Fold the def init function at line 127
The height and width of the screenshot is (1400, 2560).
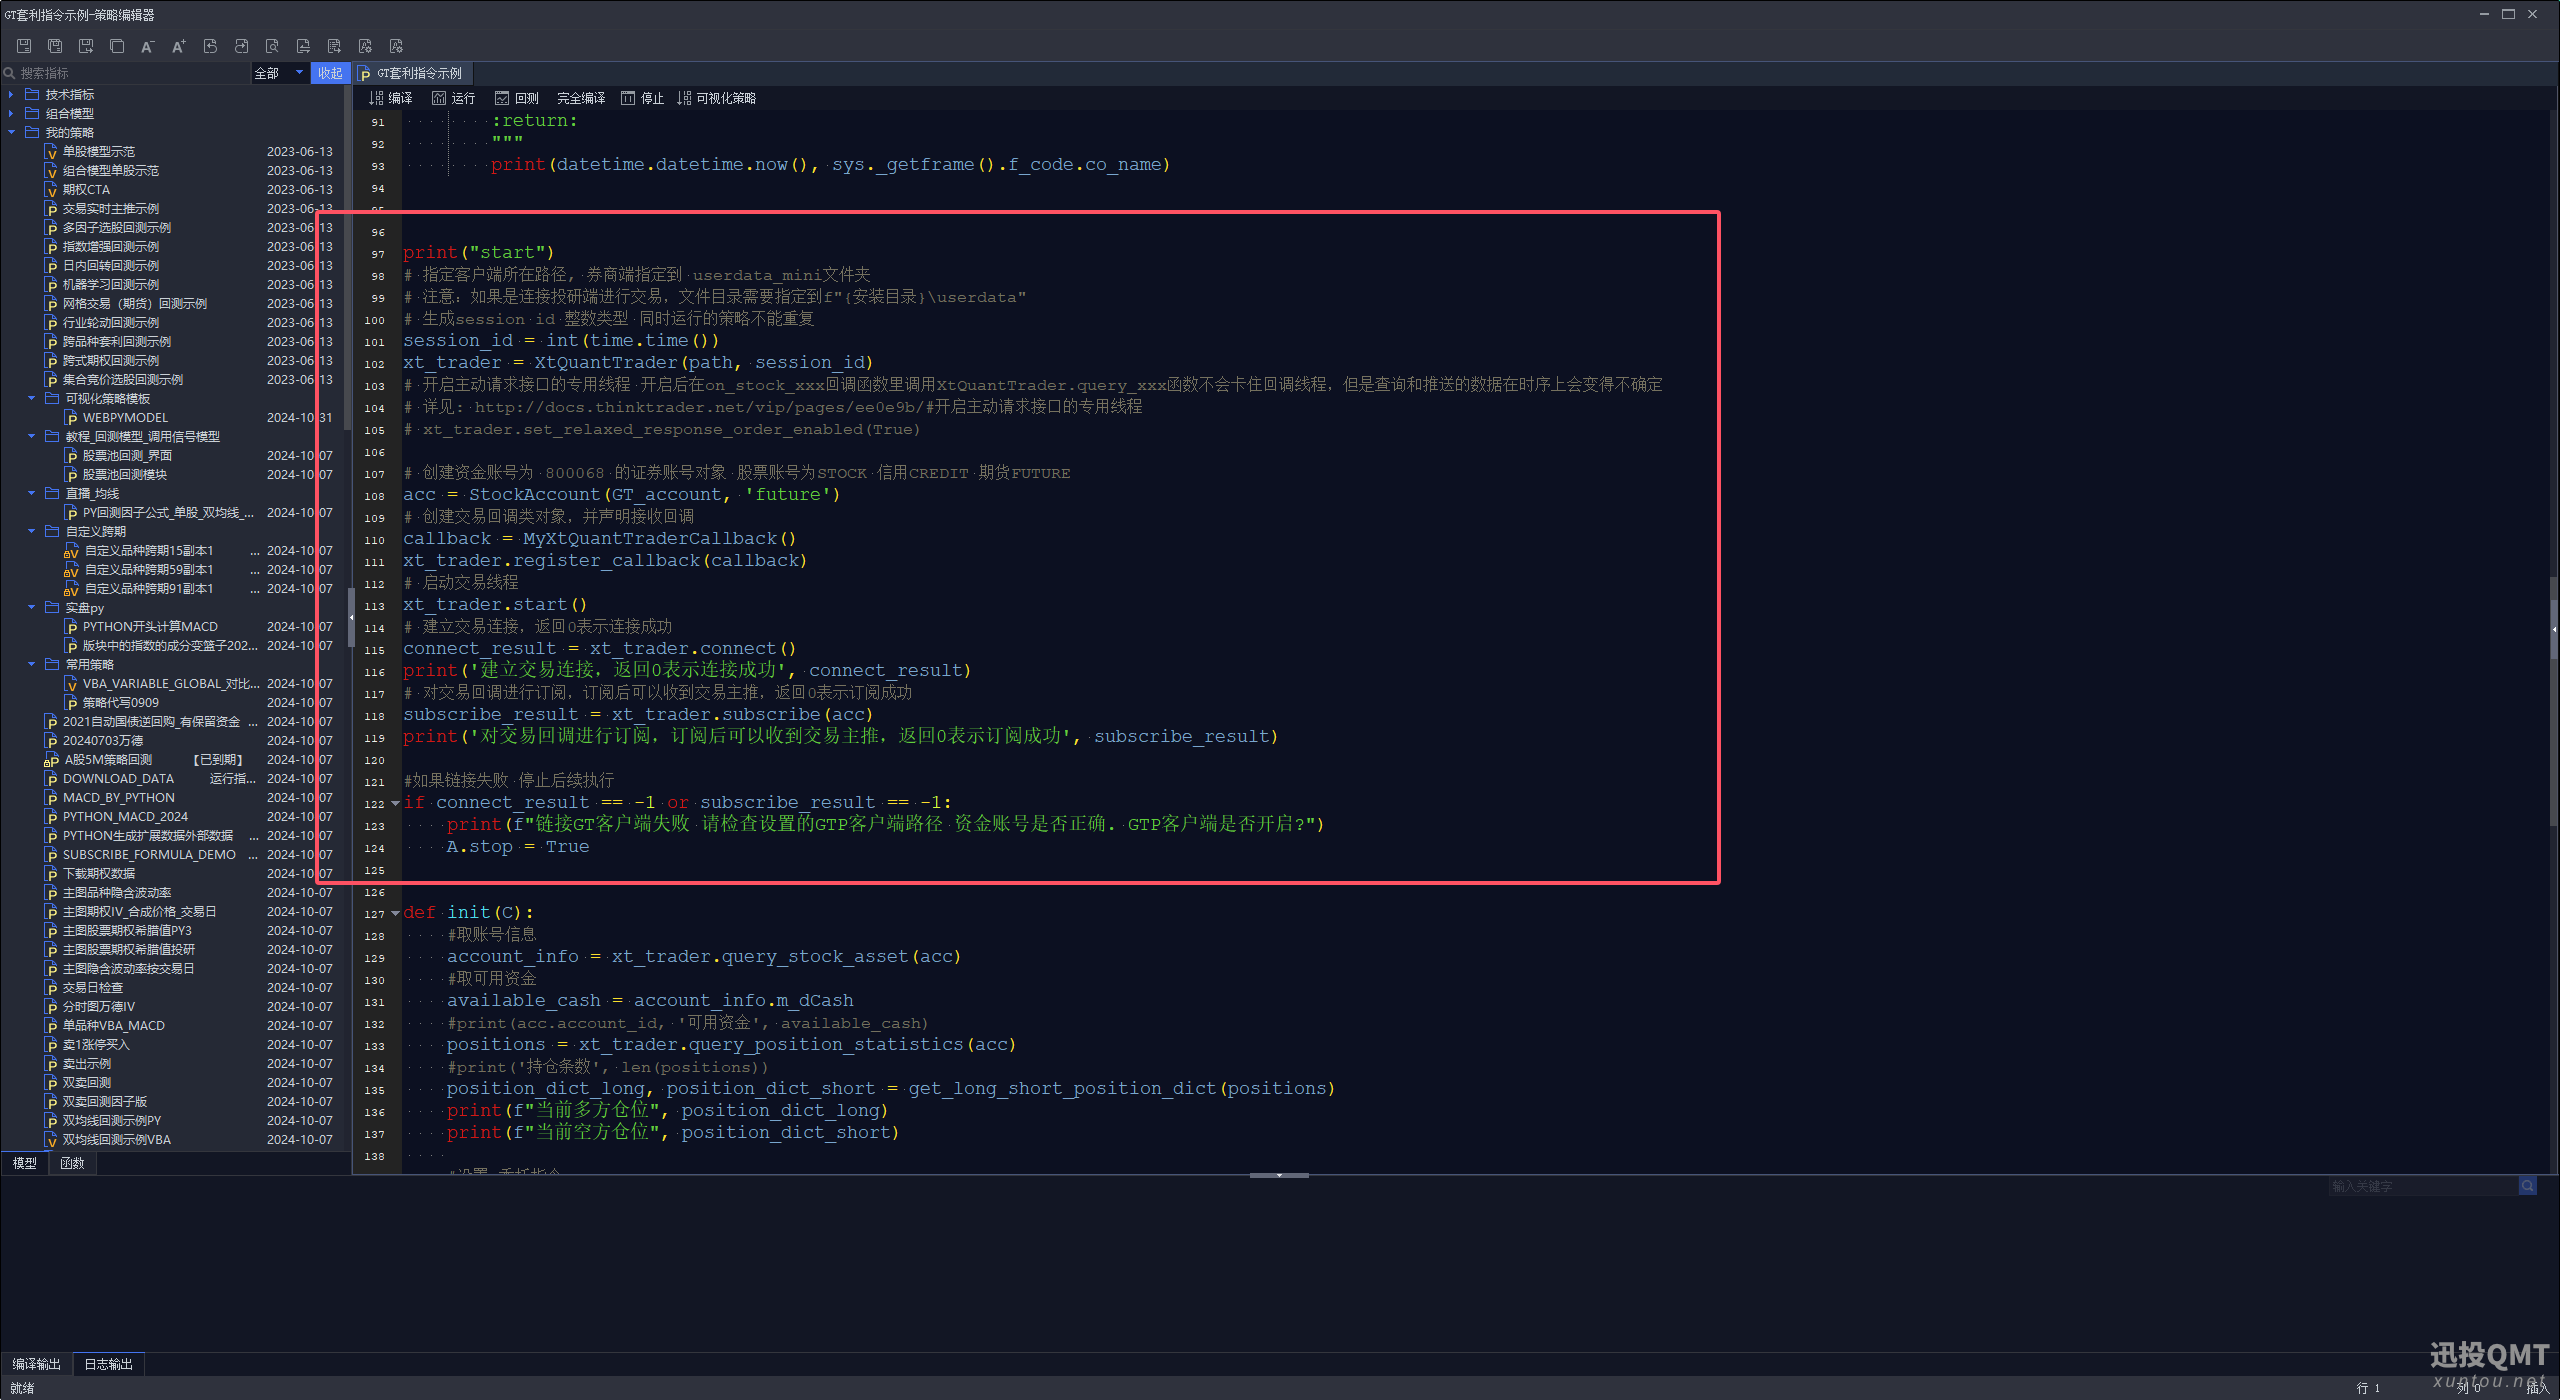pyautogui.click(x=395, y=913)
